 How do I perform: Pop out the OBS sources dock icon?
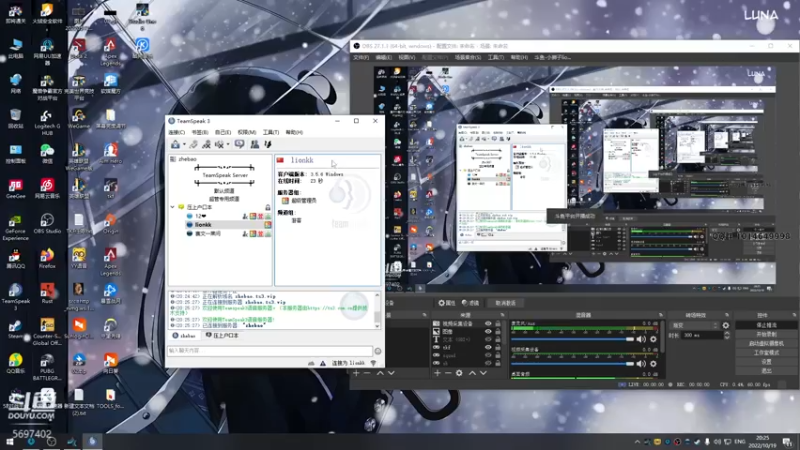point(502,315)
